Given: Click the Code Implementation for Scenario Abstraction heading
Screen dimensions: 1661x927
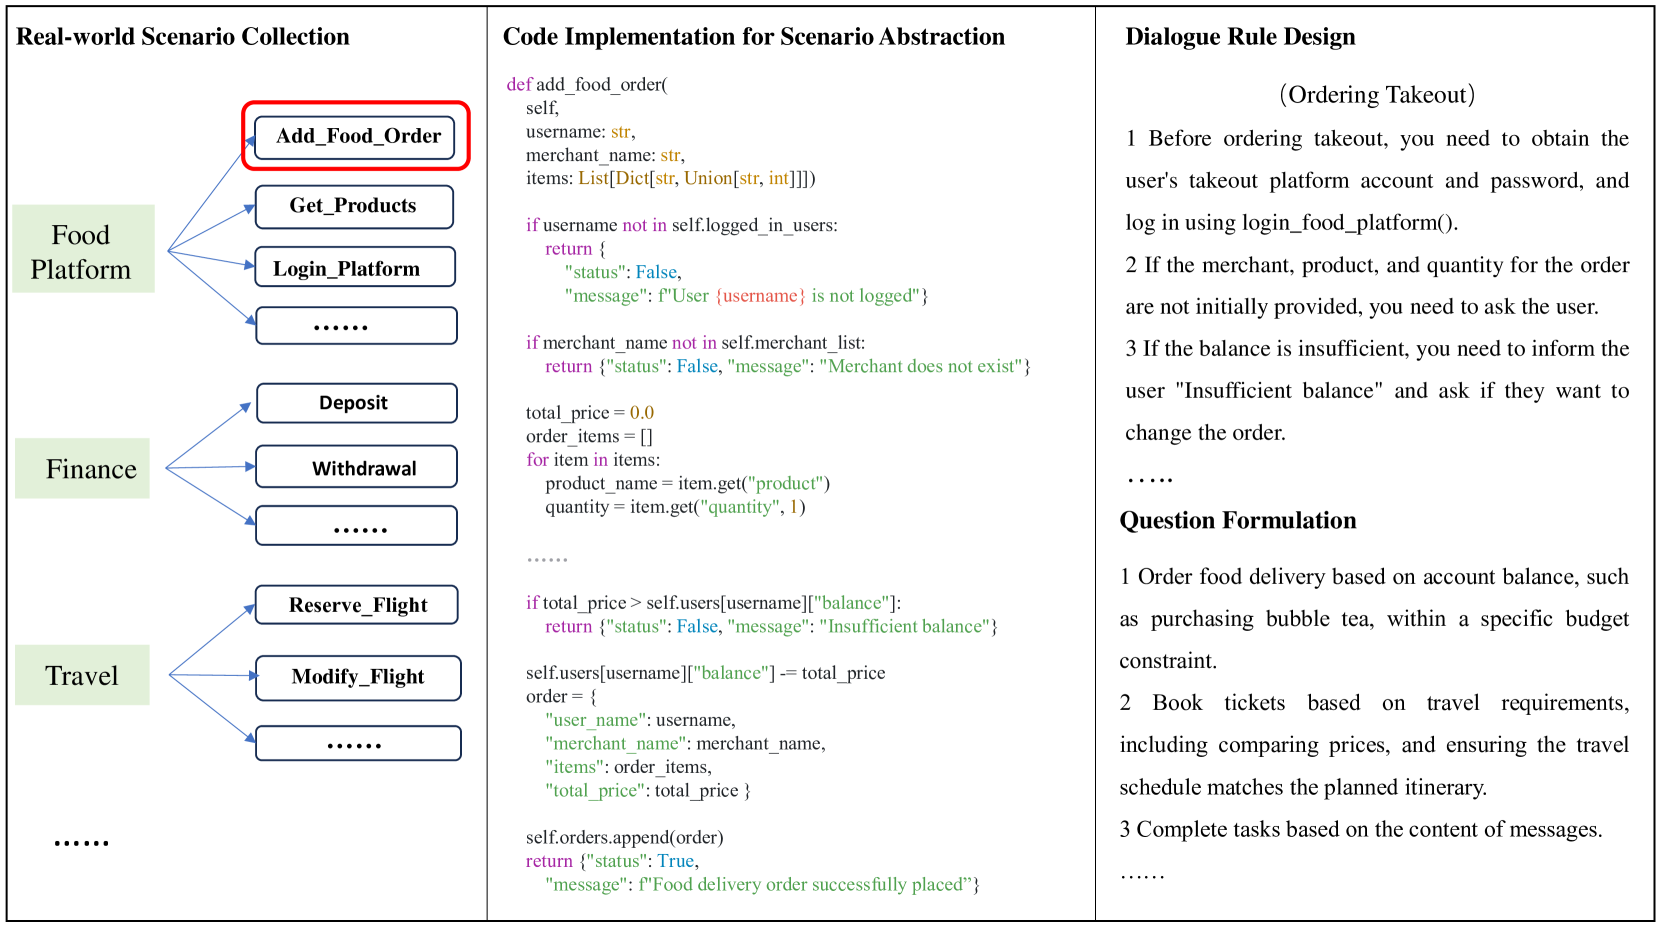Looking at the screenshot, I should [x=753, y=37].
